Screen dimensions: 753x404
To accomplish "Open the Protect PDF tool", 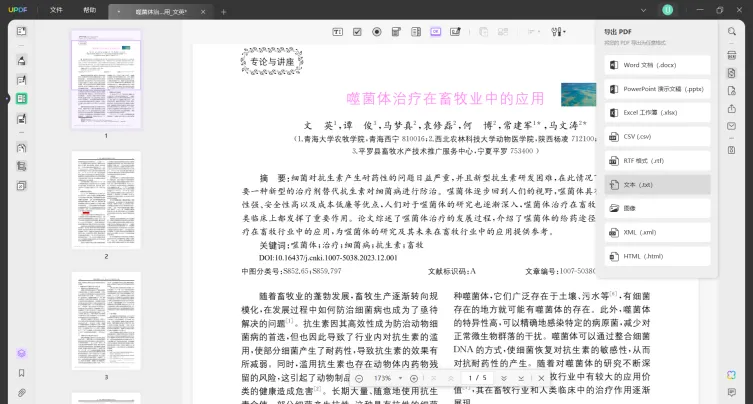I will pos(731,91).
